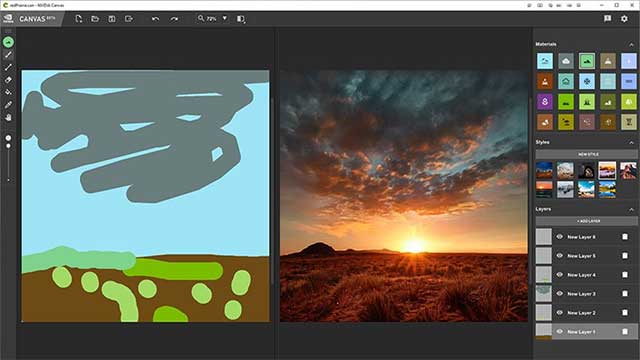
Task: Click the Add Layer button
Action: [x=587, y=221]
